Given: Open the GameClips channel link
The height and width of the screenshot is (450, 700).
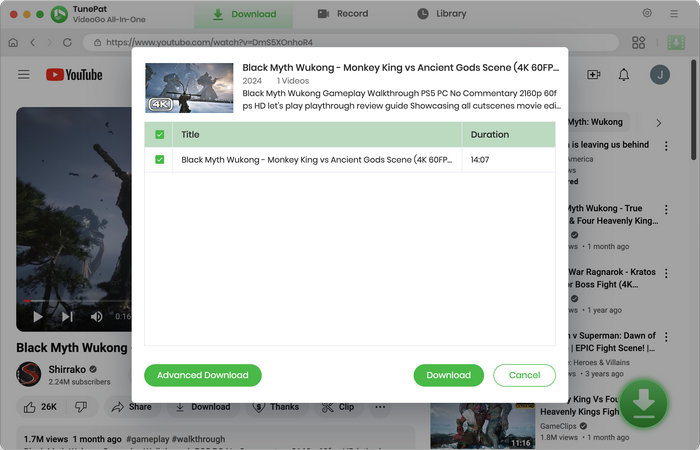Looking at the screenshot, I should (x=558, y=426).
